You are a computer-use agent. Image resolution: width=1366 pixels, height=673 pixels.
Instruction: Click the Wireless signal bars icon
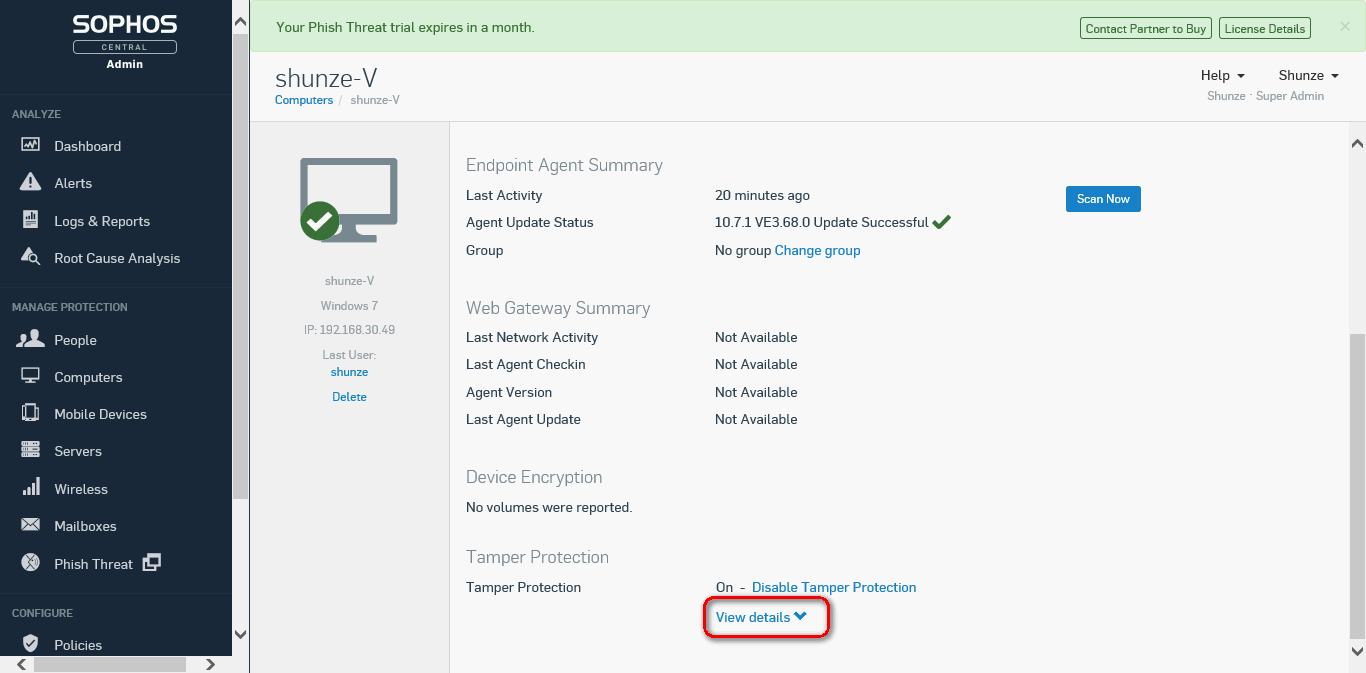coord(32,487)
